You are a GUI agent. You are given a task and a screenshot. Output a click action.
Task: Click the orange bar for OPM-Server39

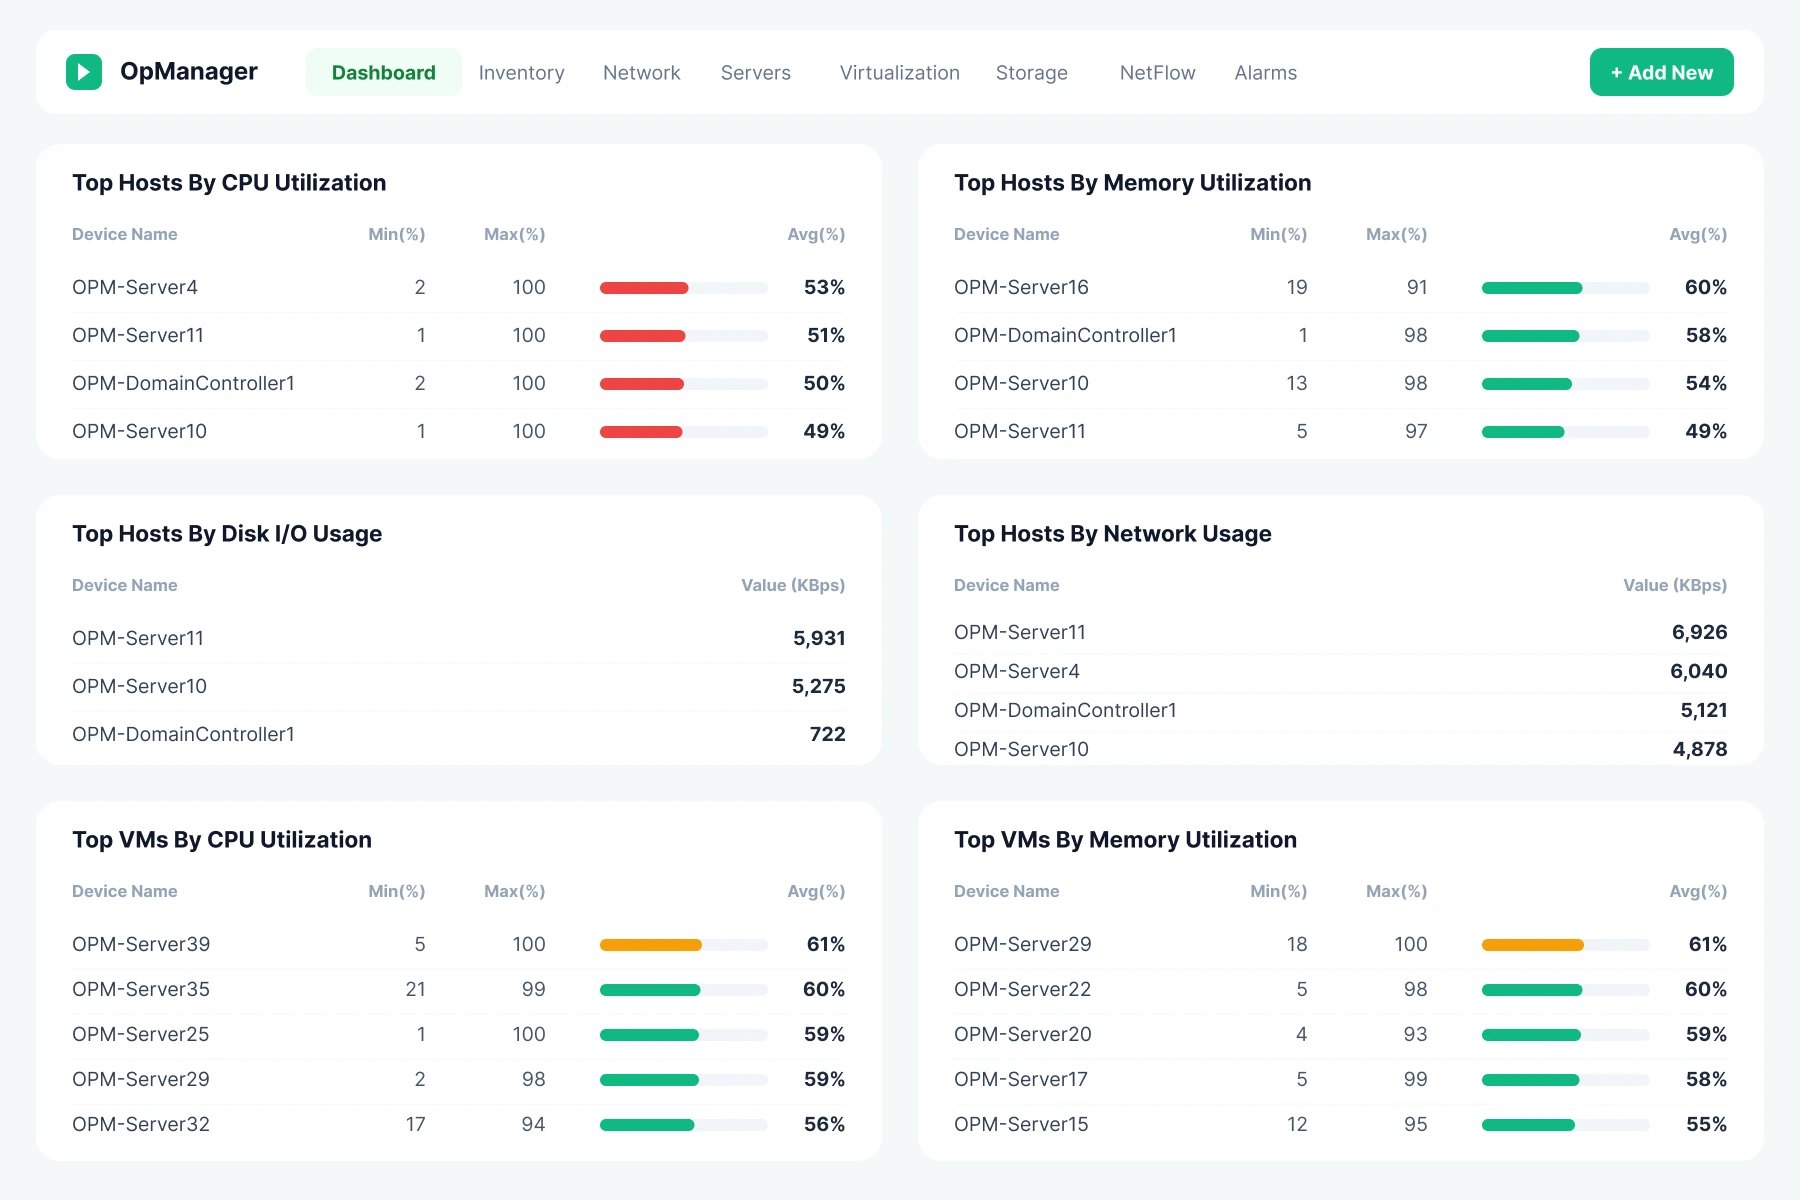(x=651, y=945)
